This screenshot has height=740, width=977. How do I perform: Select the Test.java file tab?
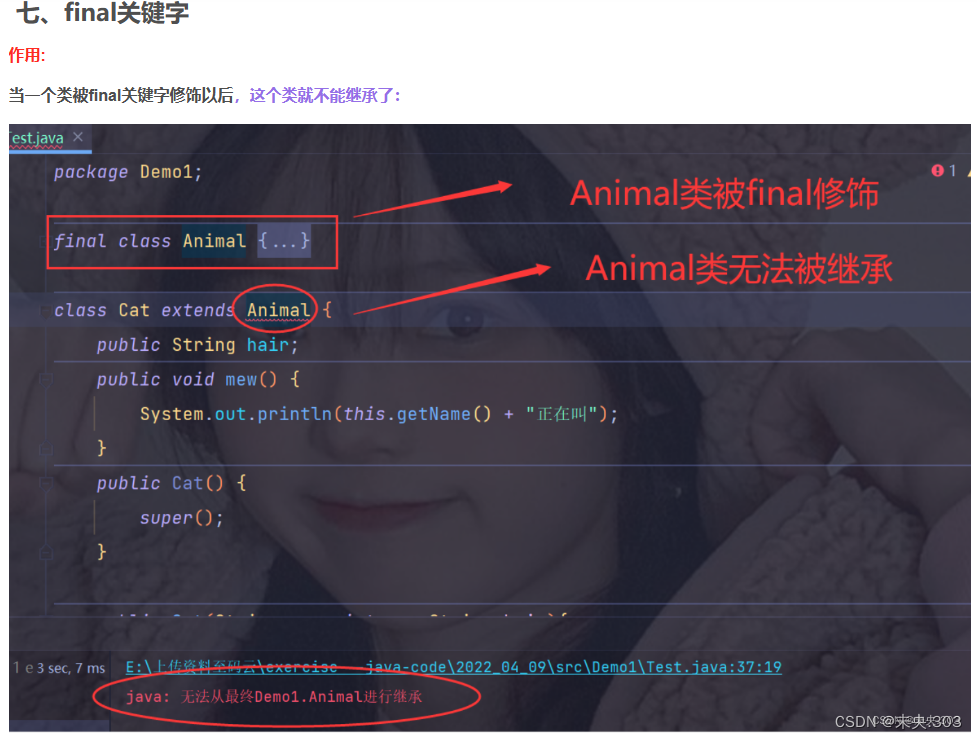tap(37, 138)
